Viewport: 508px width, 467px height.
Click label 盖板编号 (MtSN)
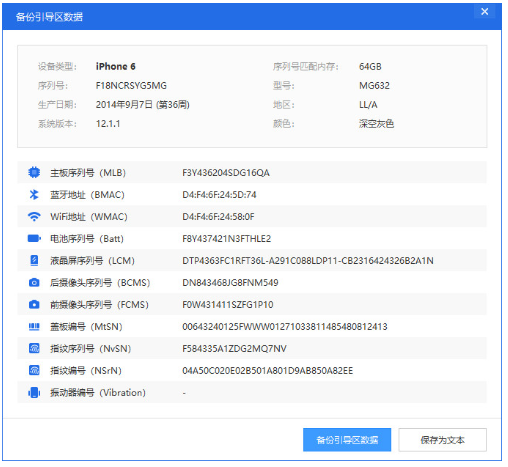(86, 327)
